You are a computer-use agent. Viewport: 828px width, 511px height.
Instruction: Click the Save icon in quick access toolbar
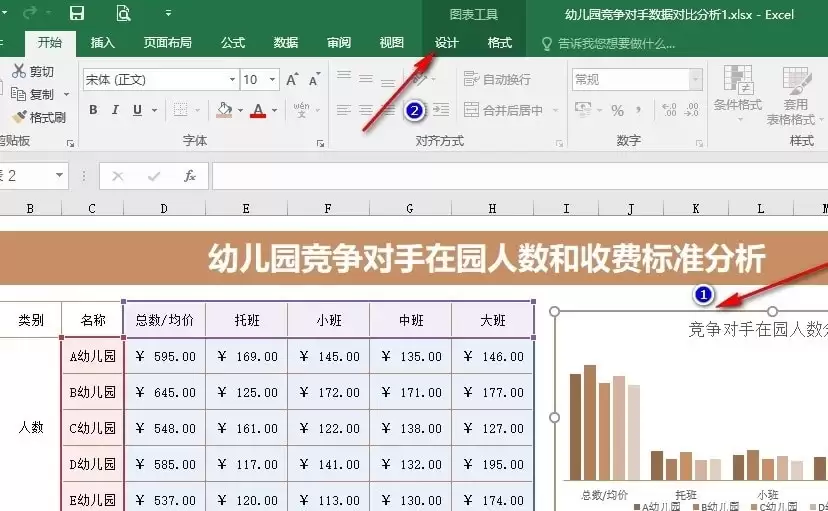[x=77, y=13]
